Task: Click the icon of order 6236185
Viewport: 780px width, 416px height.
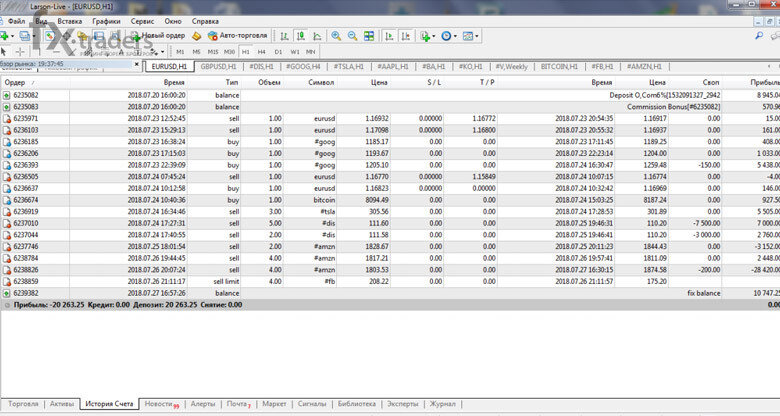Action: [6, 142]
